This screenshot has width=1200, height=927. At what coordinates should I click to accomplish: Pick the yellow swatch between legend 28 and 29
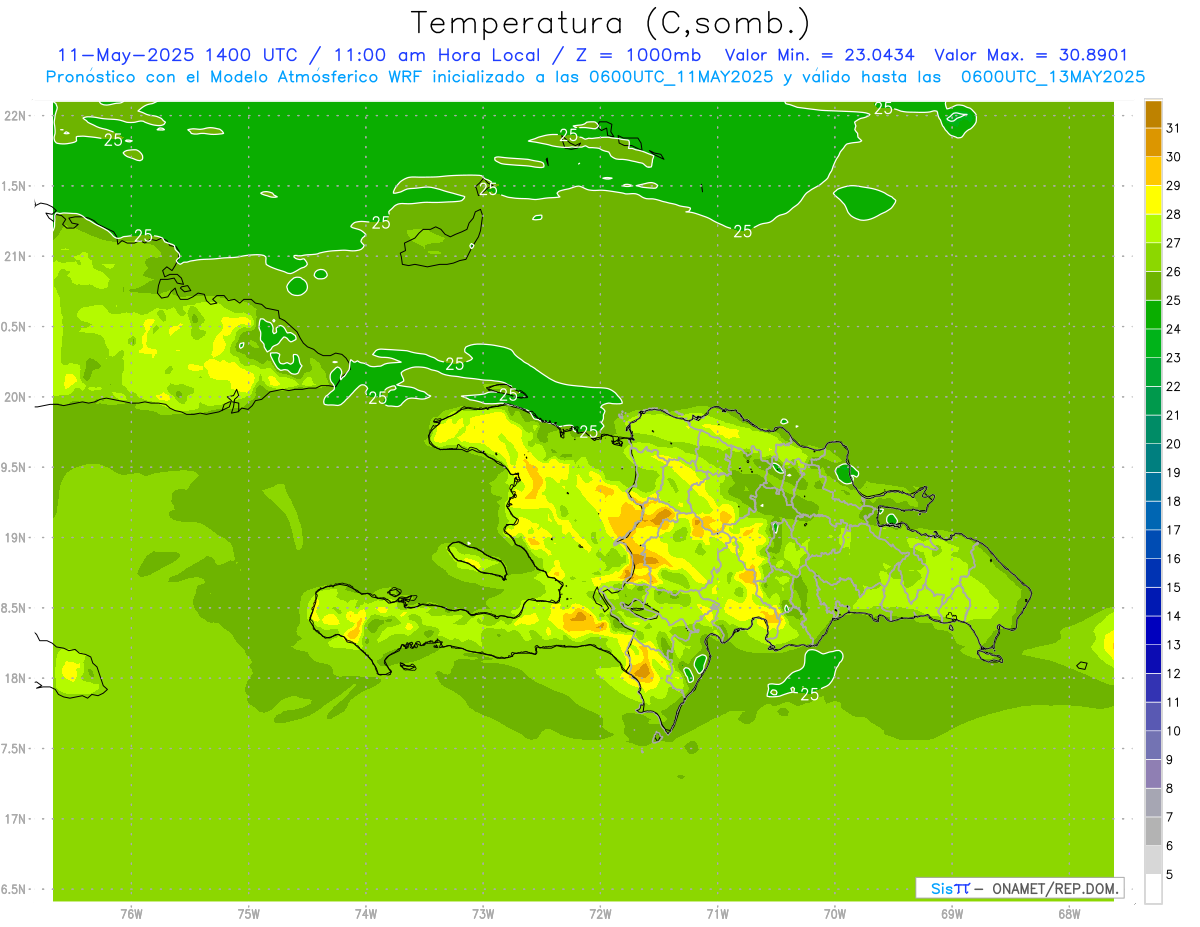point(1153,200)
